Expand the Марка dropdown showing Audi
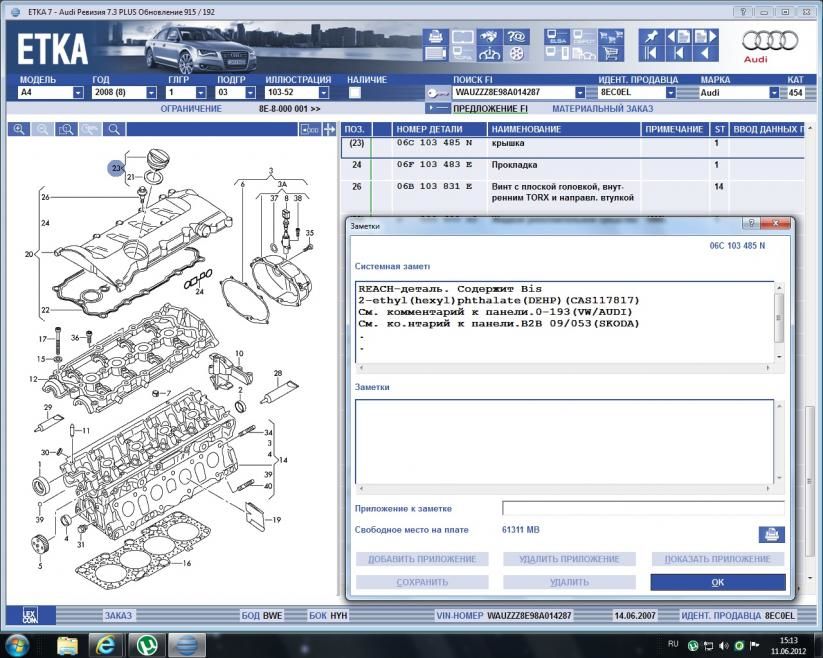The width and height of the screenshot is (823, 658). pos(774,93)
